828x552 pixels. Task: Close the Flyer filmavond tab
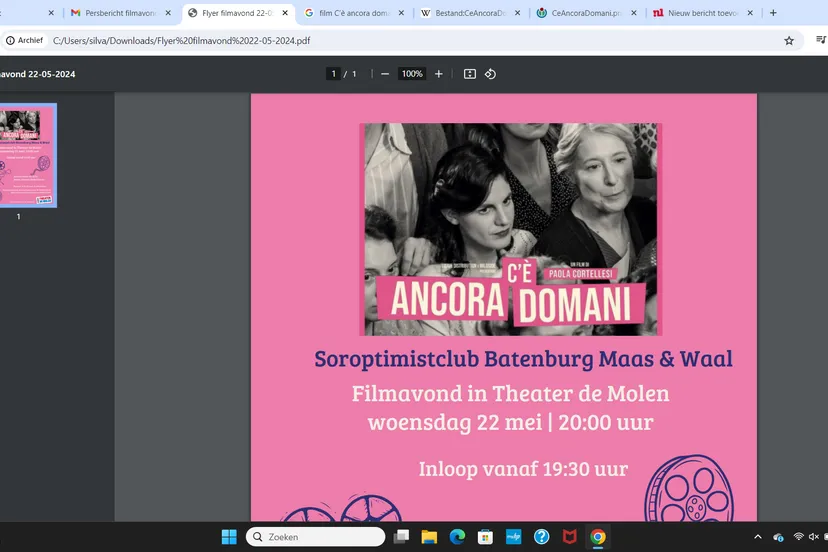point(285,13)
